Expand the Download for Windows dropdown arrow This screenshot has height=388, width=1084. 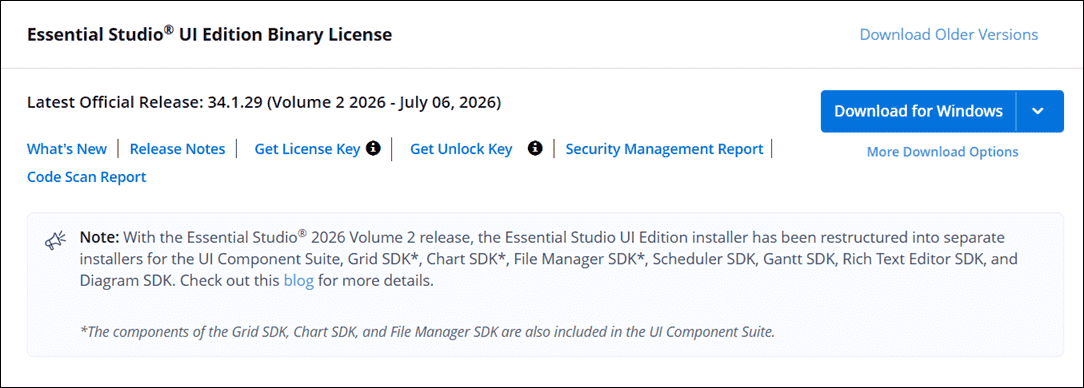pyautogui.click(x=1038, y=111)
